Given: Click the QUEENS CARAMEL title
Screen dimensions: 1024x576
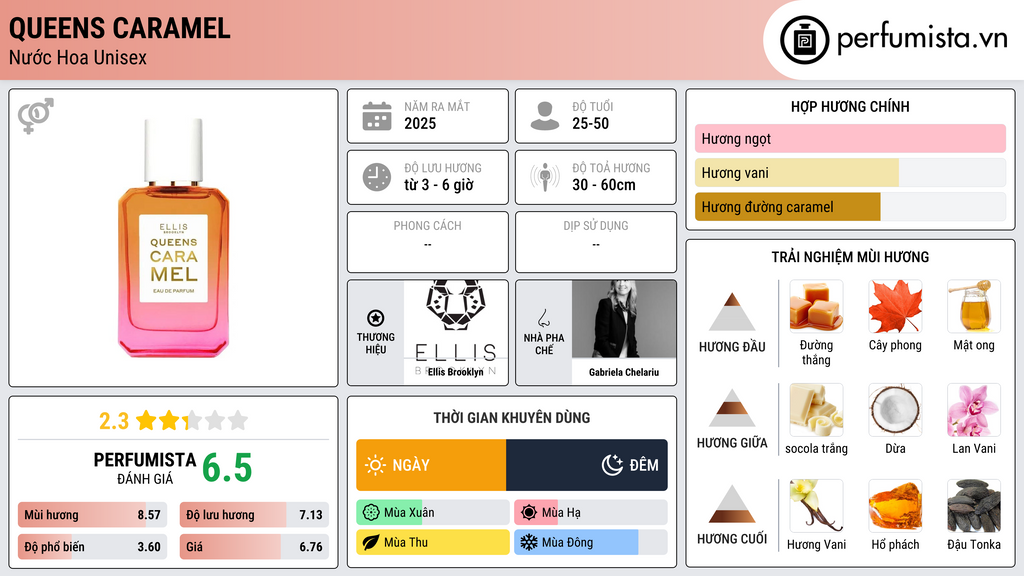Looking at the screenshot, I should pyautogui.click(x=120, y=28).
